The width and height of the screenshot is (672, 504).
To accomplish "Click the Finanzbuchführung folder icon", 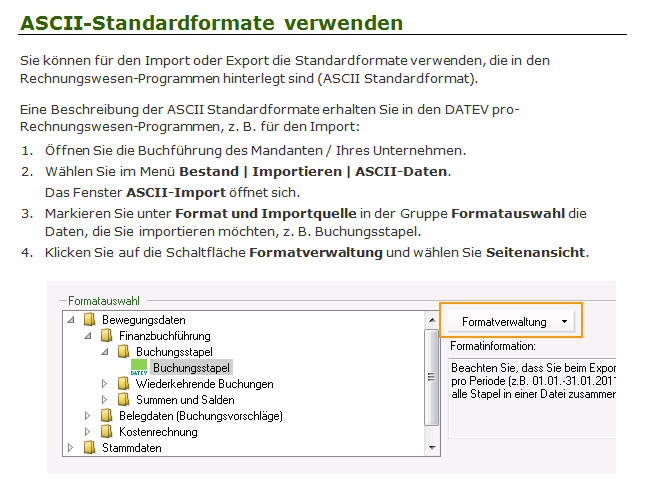I will (x=107, y=336).
